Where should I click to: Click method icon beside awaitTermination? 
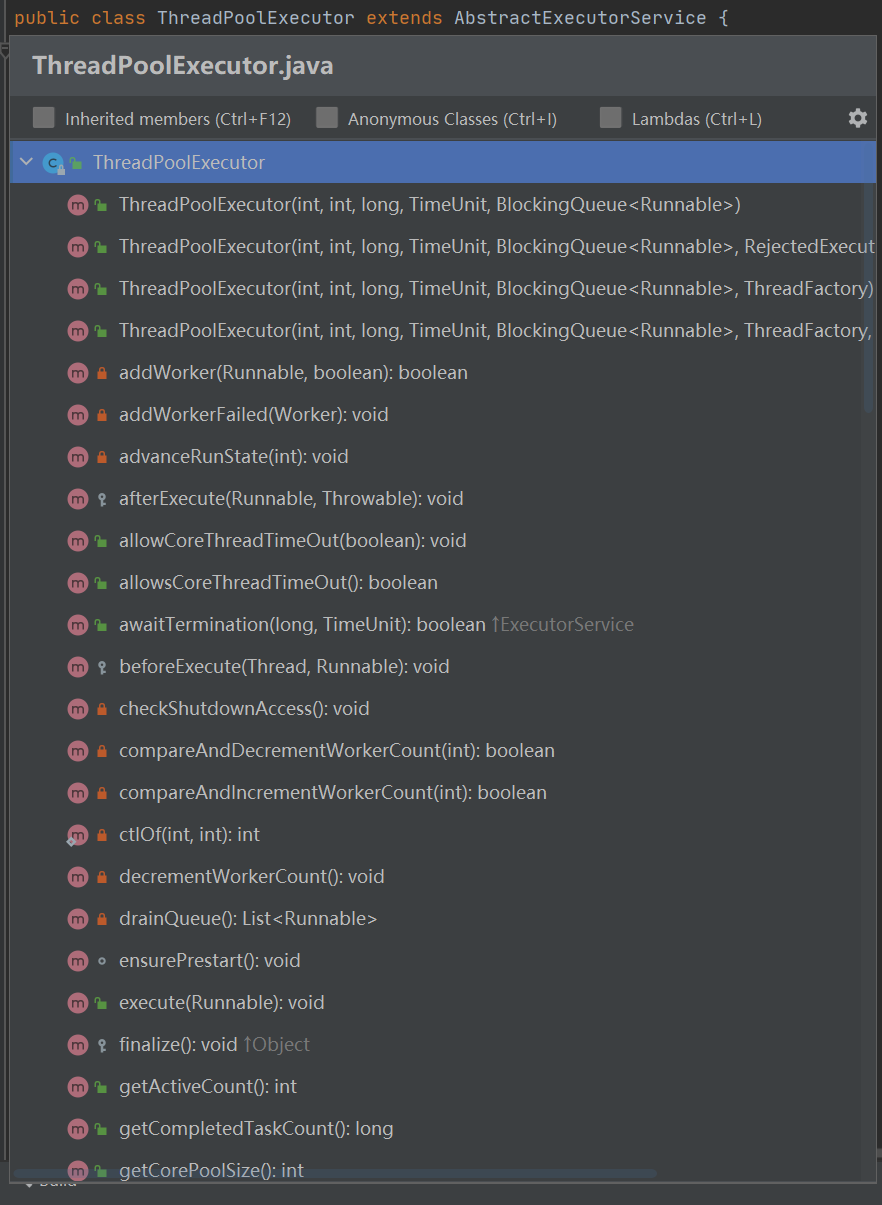pyautogui.click(x=78, y=624)
